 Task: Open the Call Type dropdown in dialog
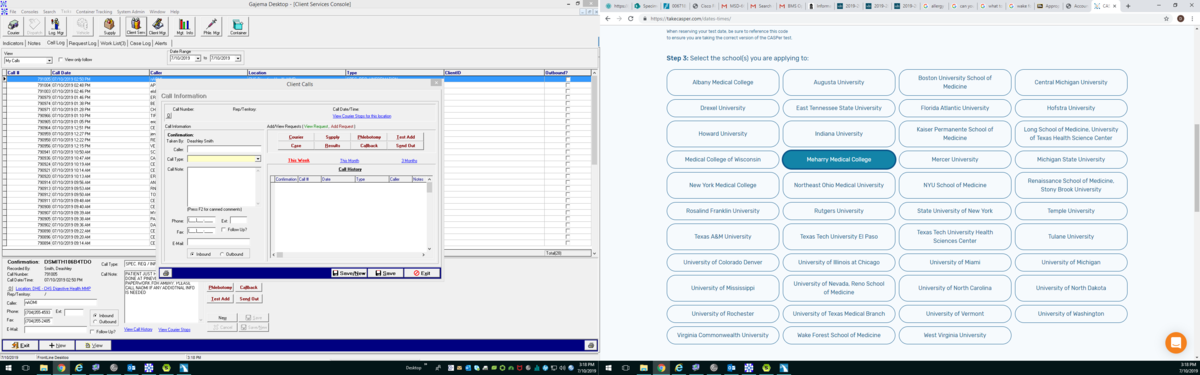tap(224, 158)
